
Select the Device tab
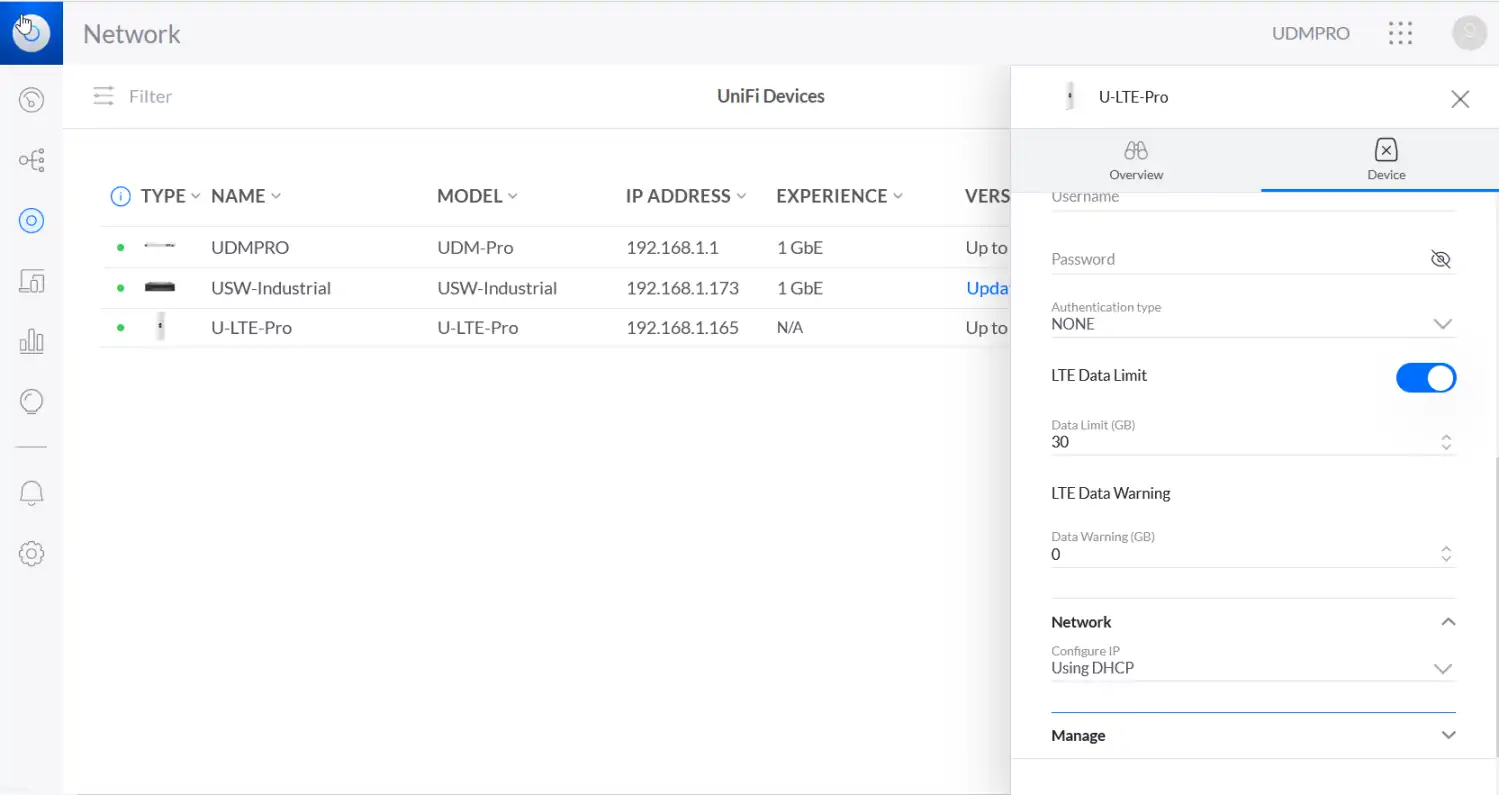tap(1386, 160)
